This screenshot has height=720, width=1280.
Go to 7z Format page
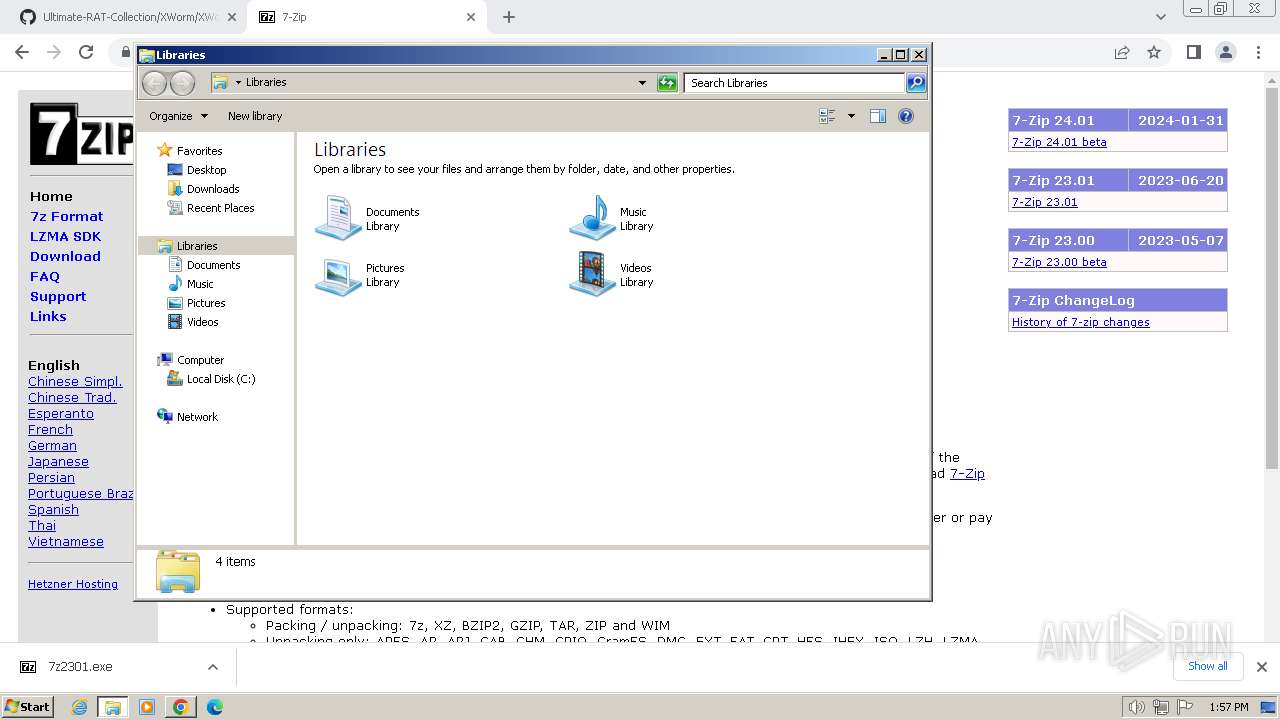[66, 216]
